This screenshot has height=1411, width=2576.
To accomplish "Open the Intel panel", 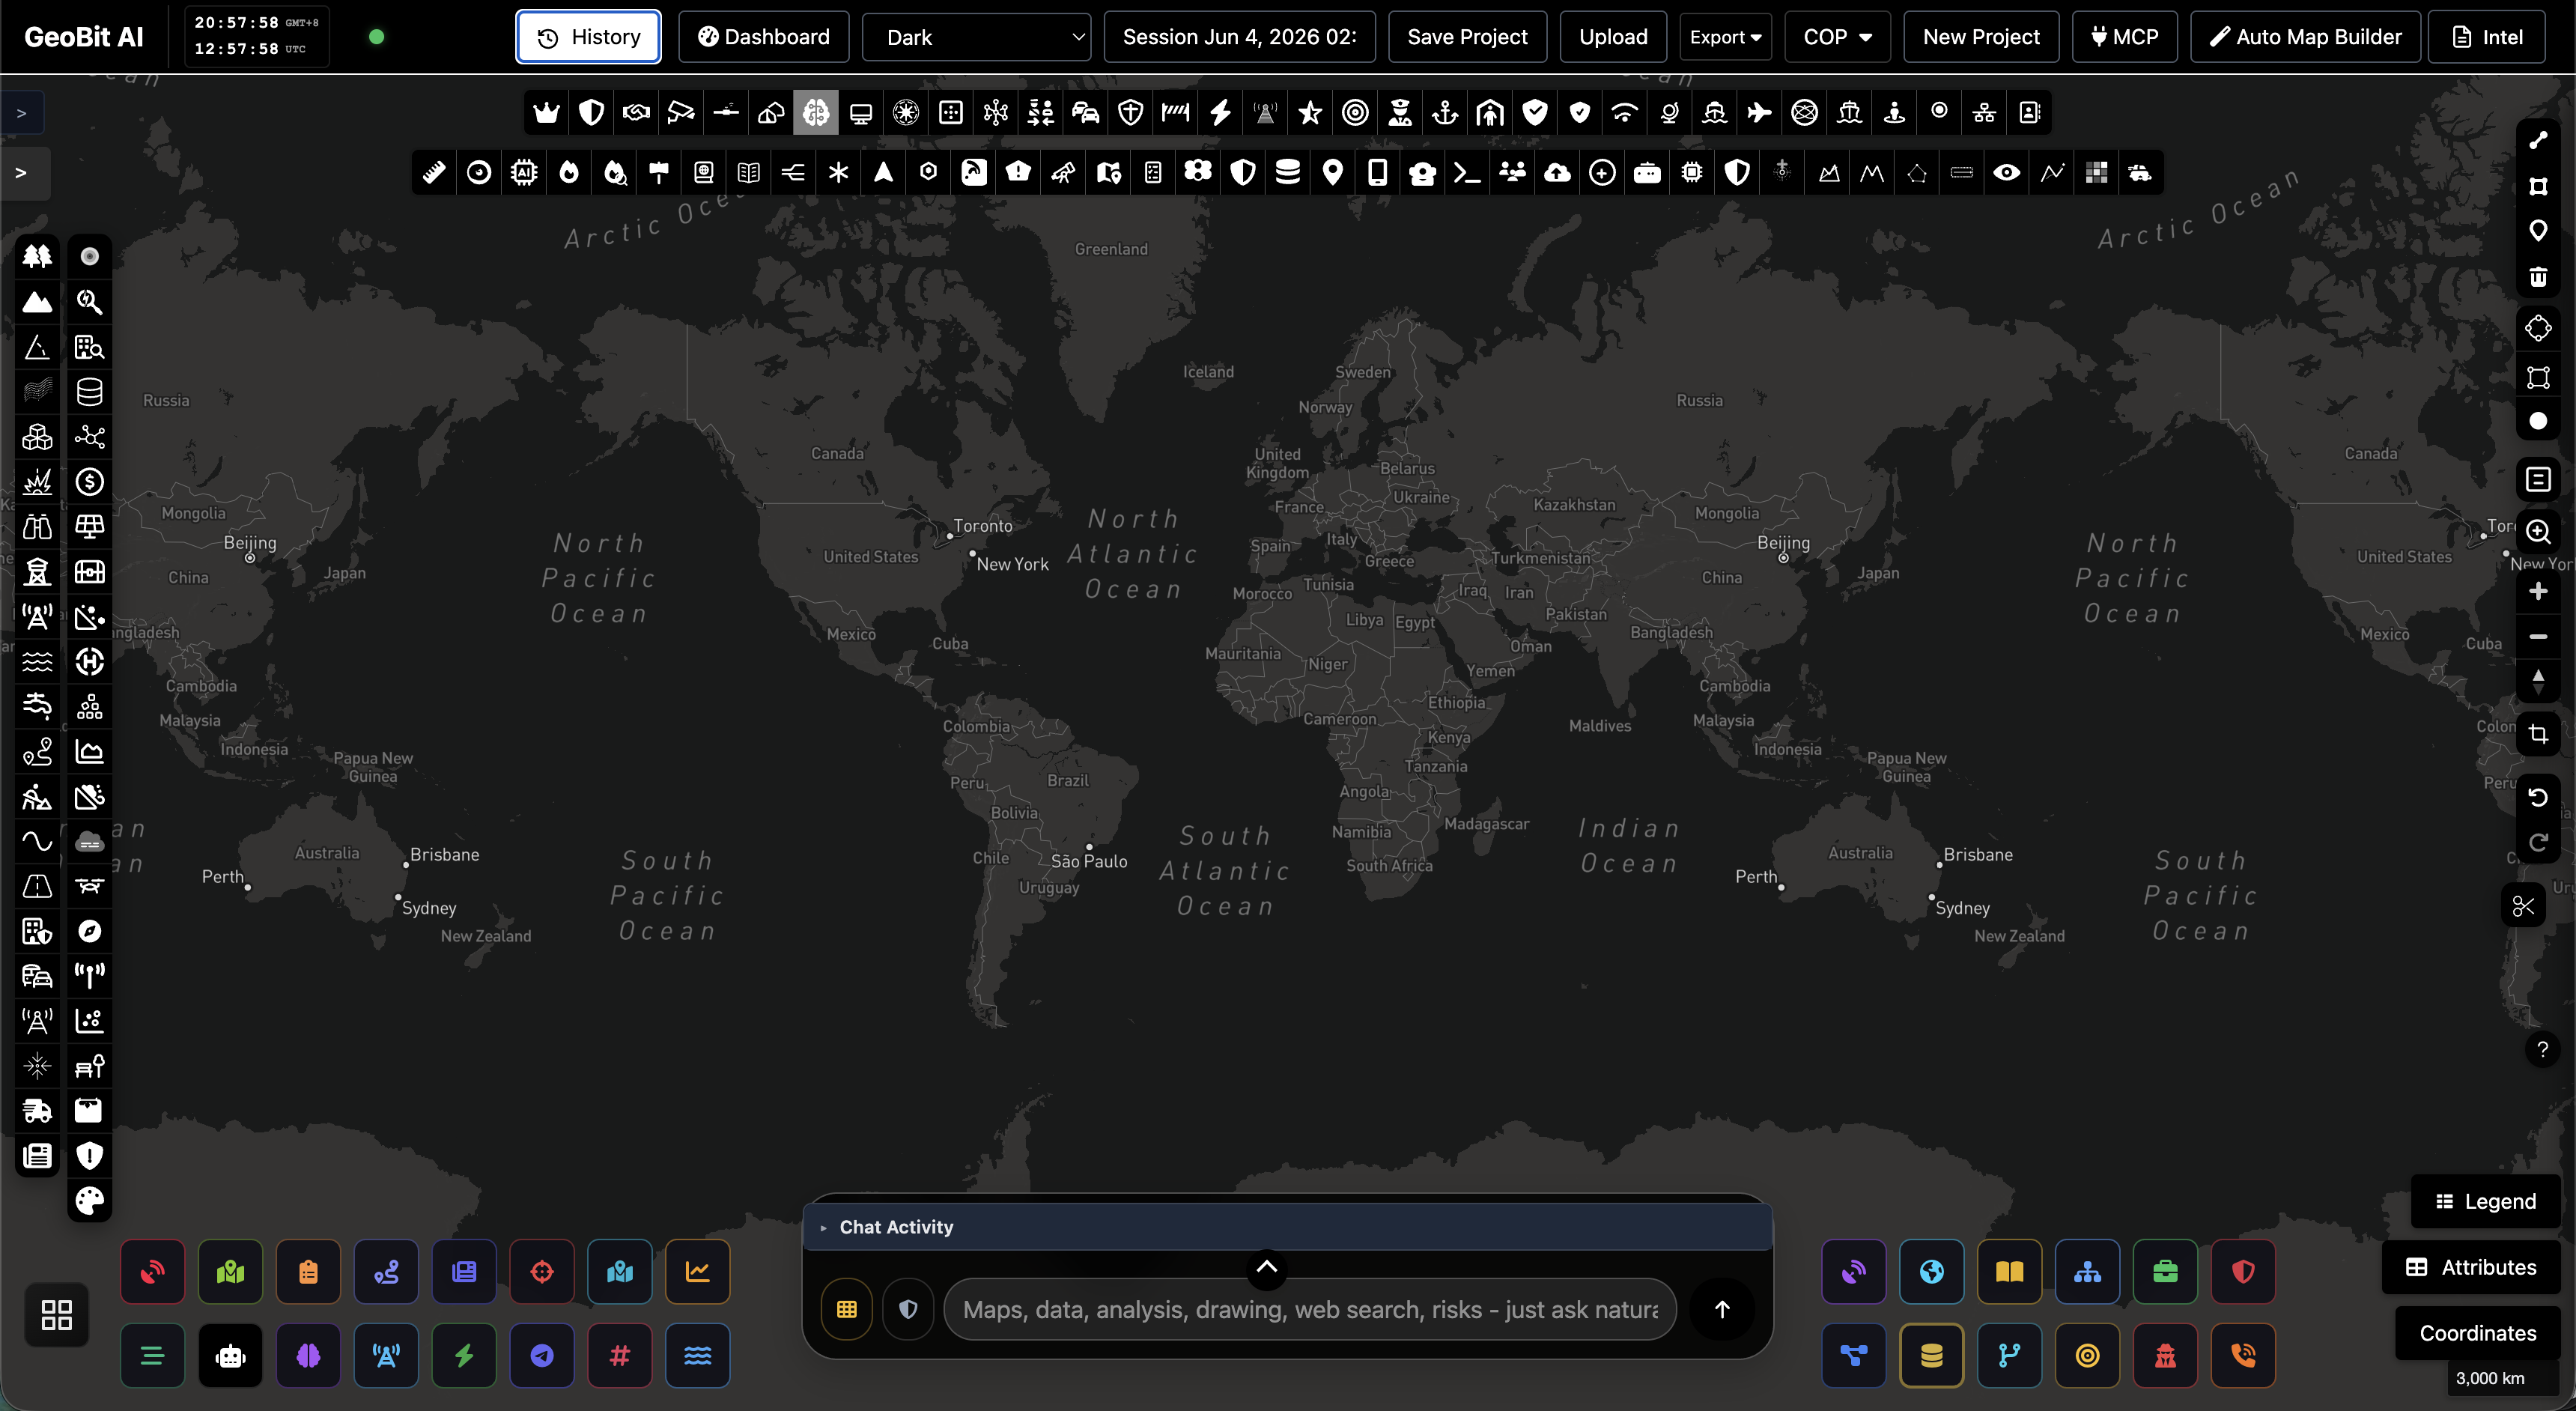I will 2486,37.
